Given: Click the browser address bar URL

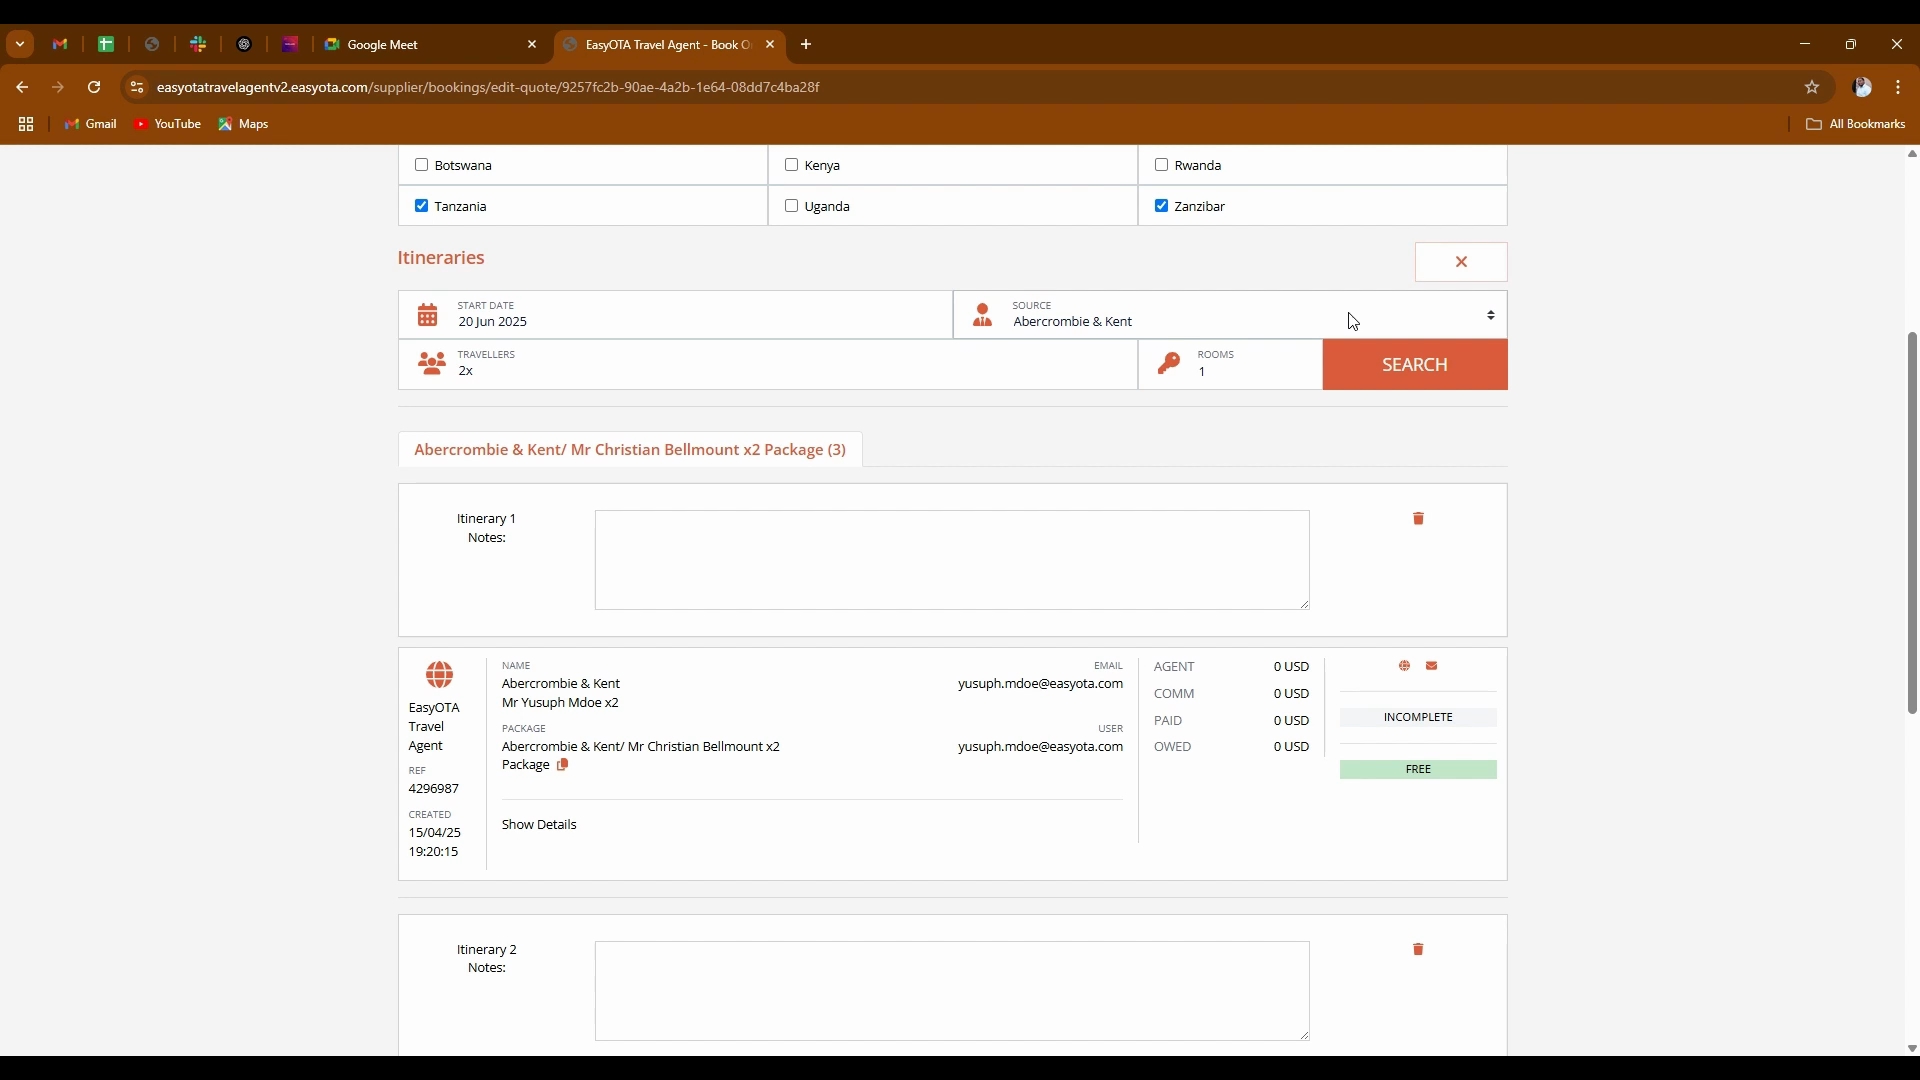Looking at the screenshot, I should pos(488,87).
